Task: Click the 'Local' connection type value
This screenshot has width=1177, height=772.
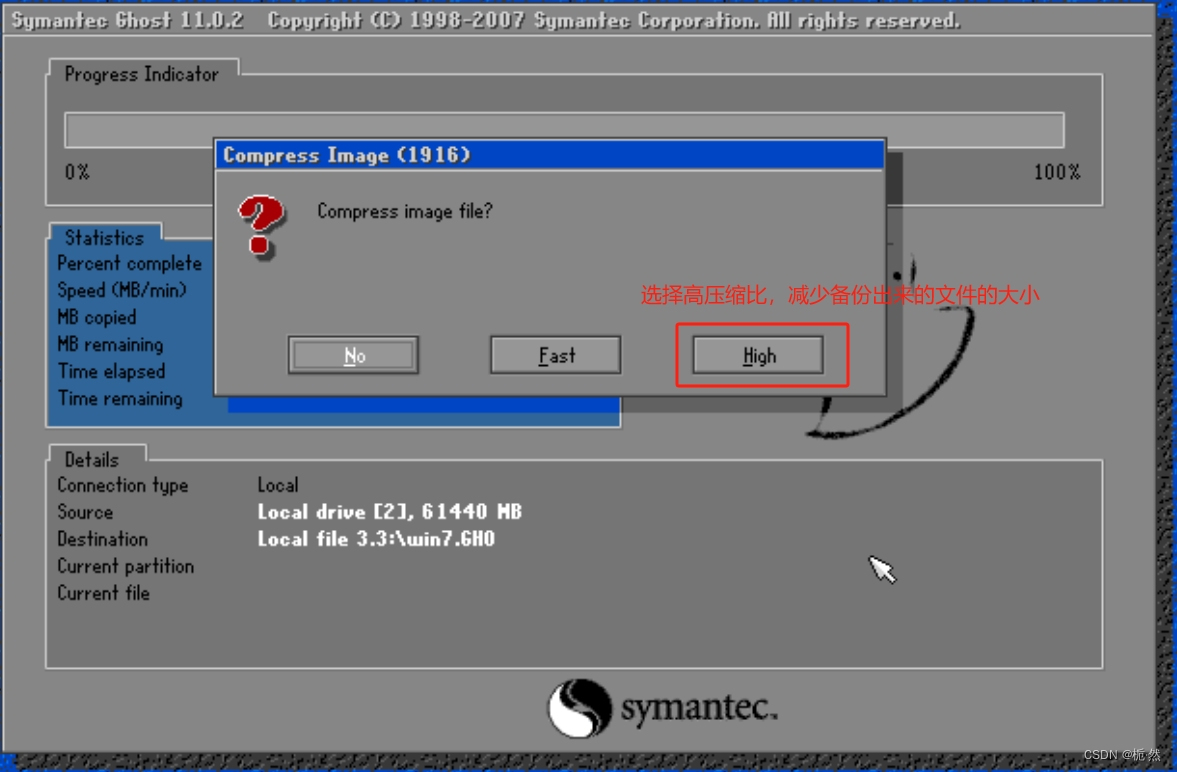Action: [278, 485]
